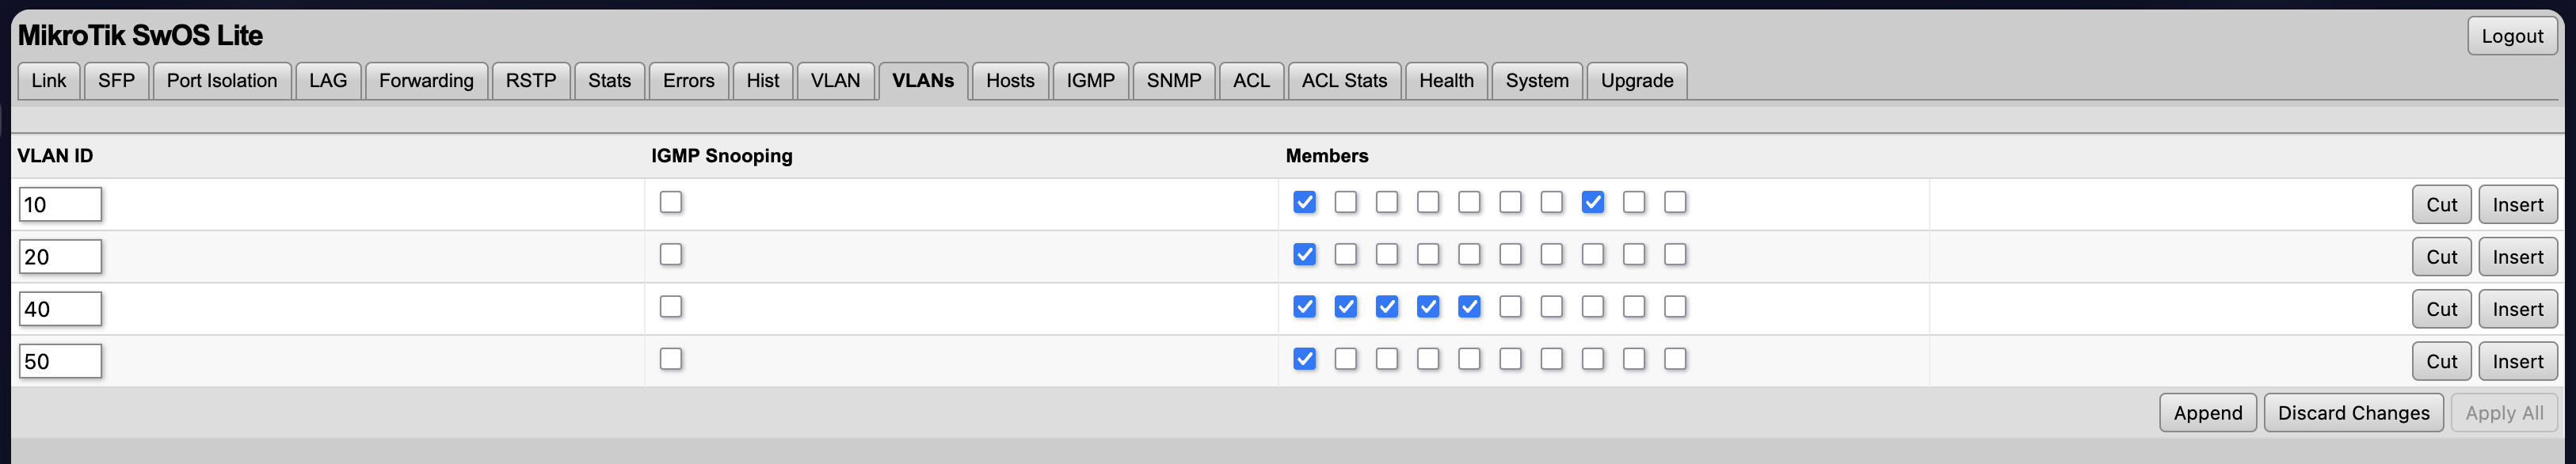The width and height of the screenshot is (2576, 464).
Task: Click the VLAN ID field containing 20
Action: [x=60, y=257]
